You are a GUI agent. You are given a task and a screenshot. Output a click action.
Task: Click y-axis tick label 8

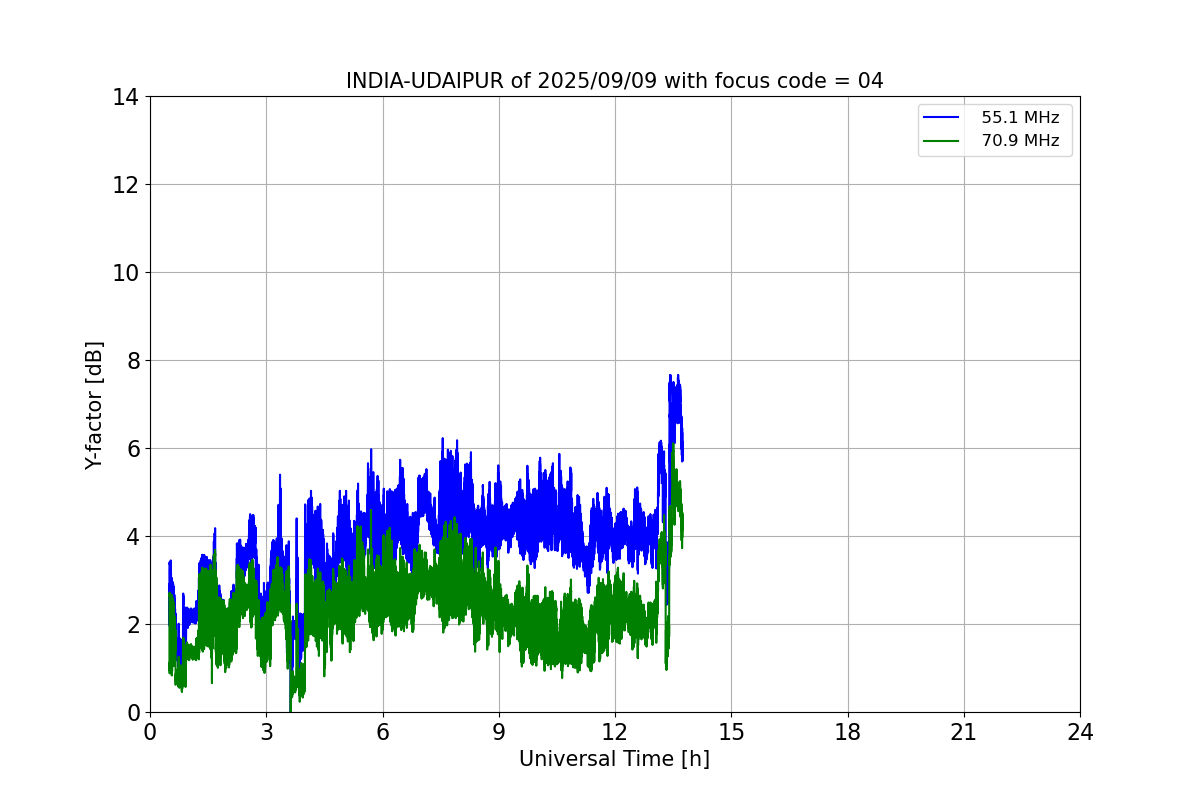[x=133, y=361]
